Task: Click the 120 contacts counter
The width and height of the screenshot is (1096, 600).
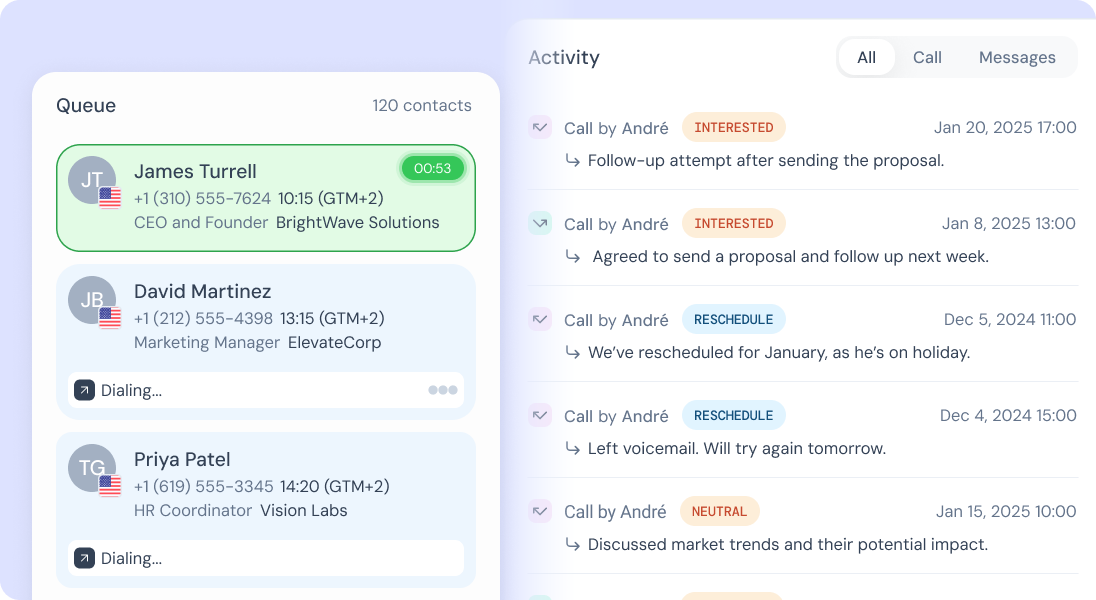Action: (422, 105)
